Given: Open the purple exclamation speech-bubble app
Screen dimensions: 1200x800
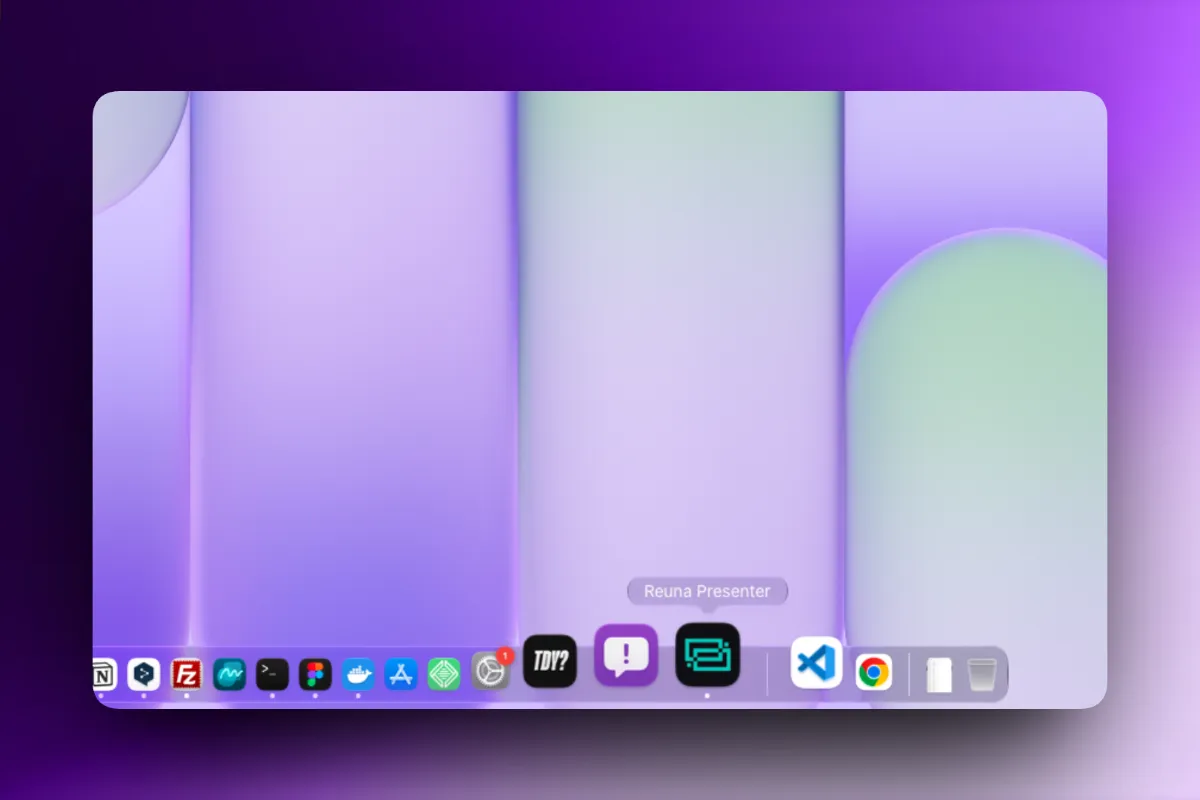Looking at the screenshot, I should tap(626, 655).
